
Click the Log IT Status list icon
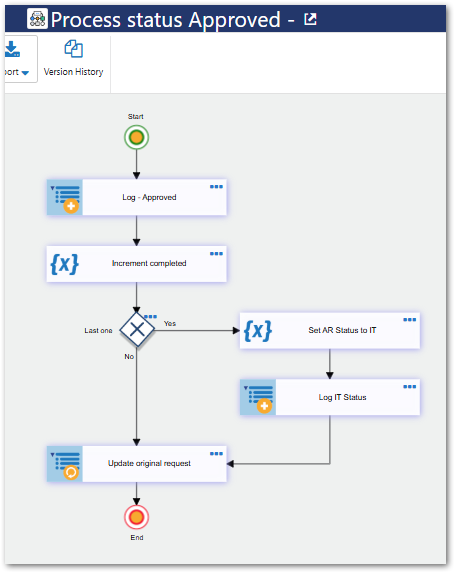point(258,397)
